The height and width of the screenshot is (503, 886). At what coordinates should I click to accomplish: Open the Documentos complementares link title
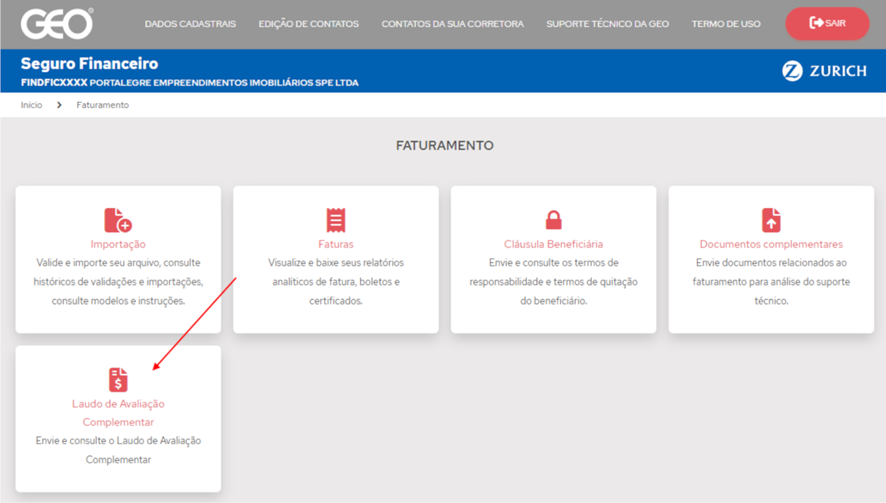click(771, 244)
